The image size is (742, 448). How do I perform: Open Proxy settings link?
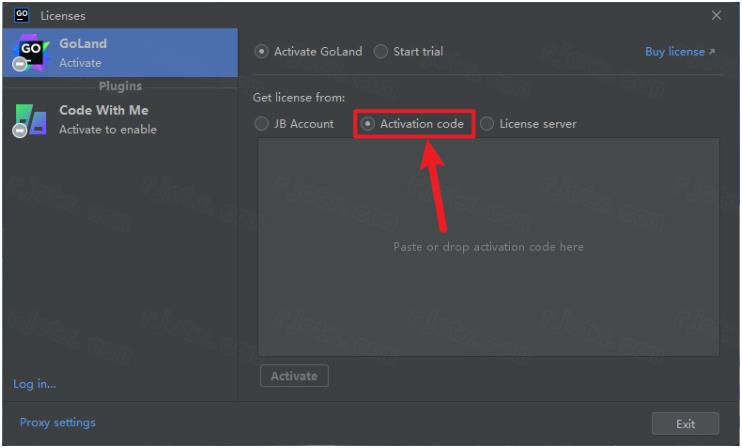57,422
